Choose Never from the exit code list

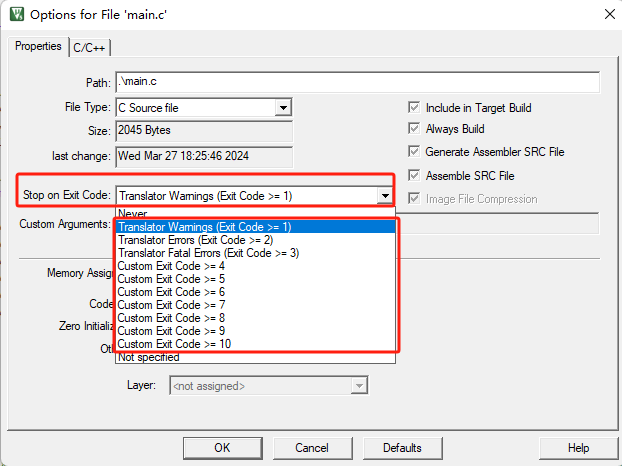pos(133,213)
